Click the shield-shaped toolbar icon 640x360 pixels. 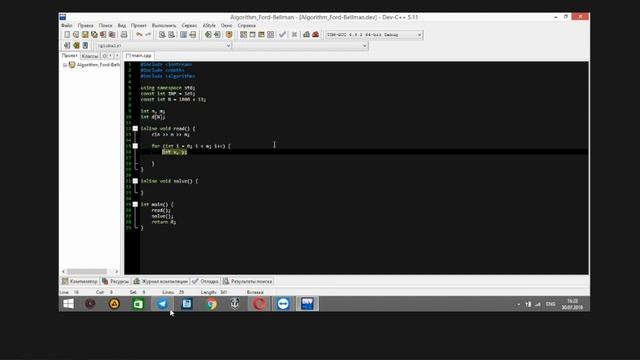(229, 35)
